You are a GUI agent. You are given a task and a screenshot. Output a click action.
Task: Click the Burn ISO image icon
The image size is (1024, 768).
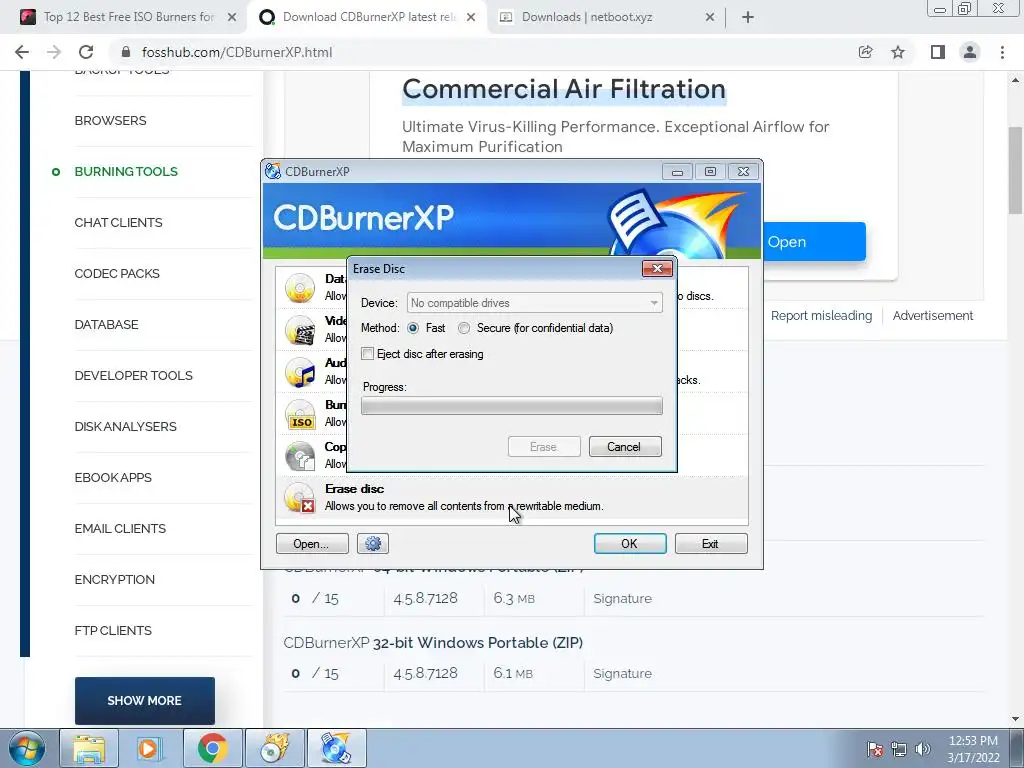300,414
